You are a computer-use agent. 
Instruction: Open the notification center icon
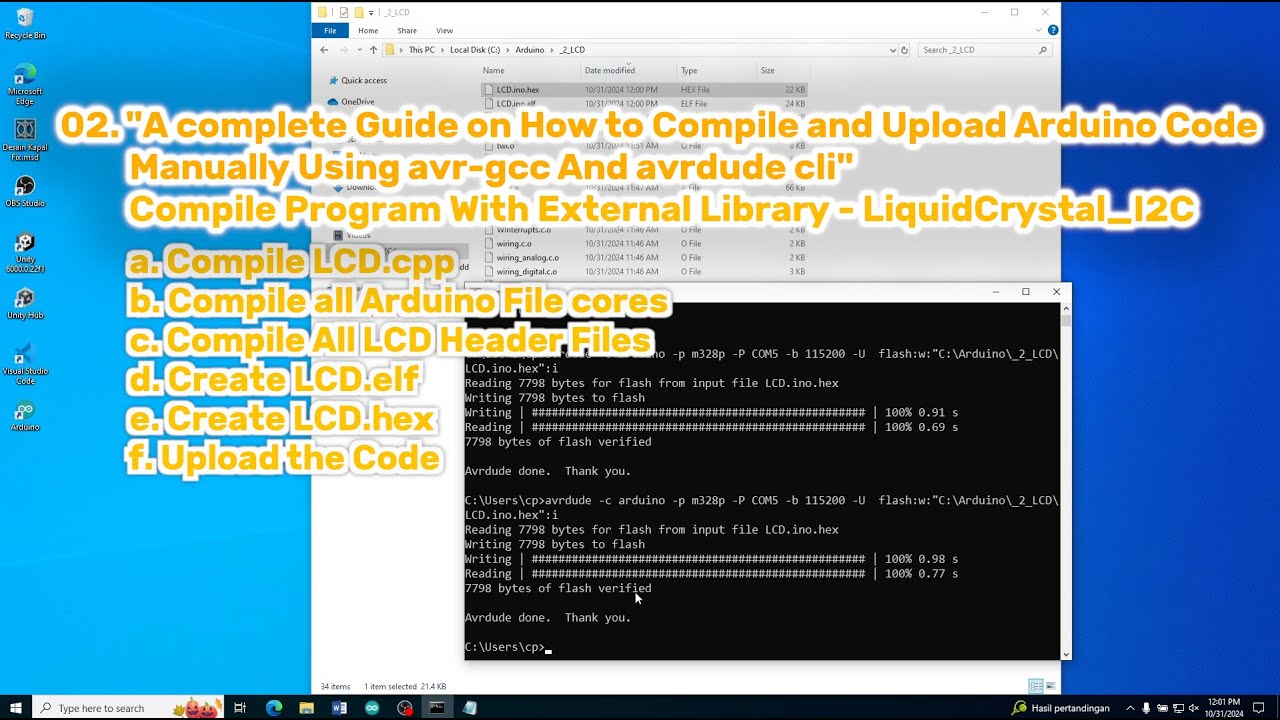coord(1259,708)
